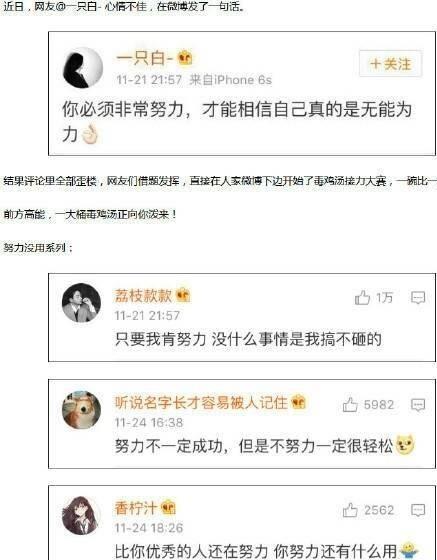Click the 听说名字长才容易被人记住 username
The image size is (437, 560).
point(201,402)
